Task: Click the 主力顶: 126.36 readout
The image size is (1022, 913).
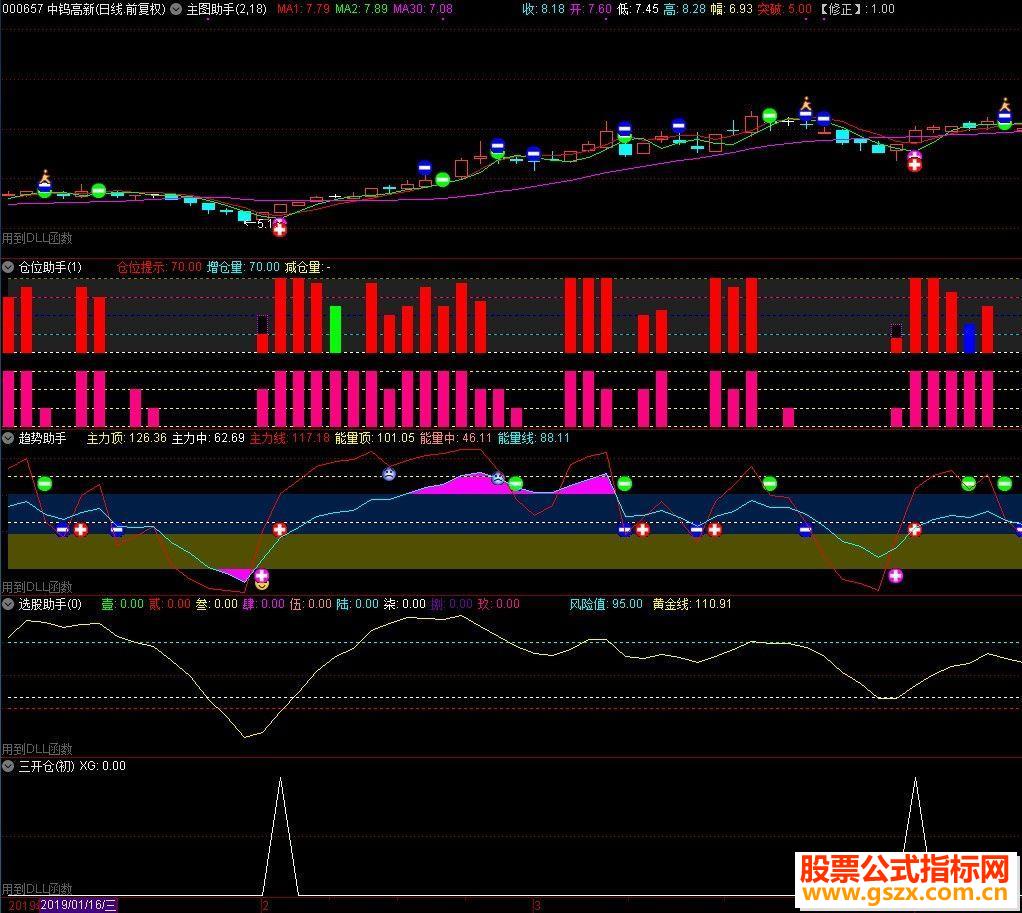Action: click(126, 438)
